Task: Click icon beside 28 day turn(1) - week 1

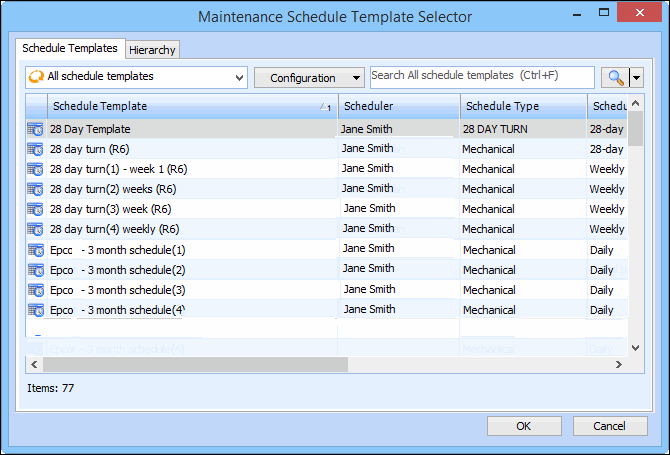Action: click(36, 169)
